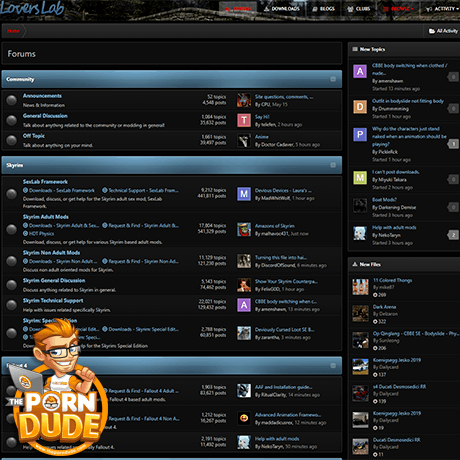Click the orange 'D' avatar in New Topics
460x460 pixels.
tap(360, 107)
